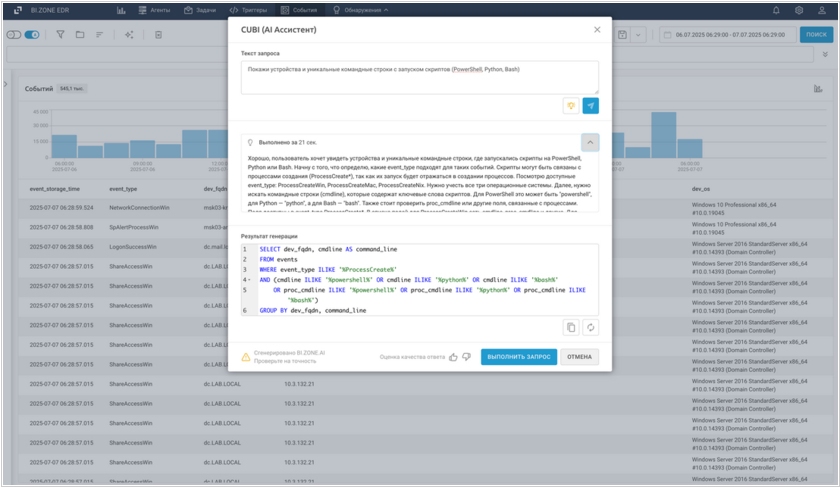Click the event_storage_time column header

pyautogui.click(x=55, y=189)
